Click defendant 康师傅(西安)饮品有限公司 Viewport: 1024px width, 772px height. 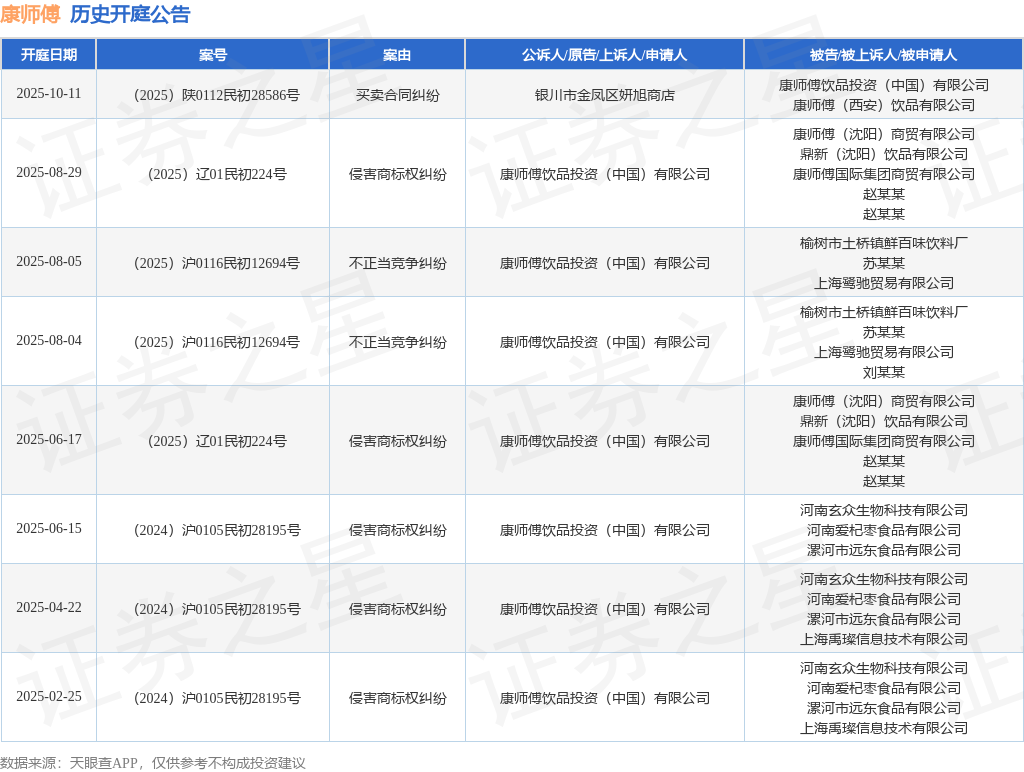pos(884,105)
